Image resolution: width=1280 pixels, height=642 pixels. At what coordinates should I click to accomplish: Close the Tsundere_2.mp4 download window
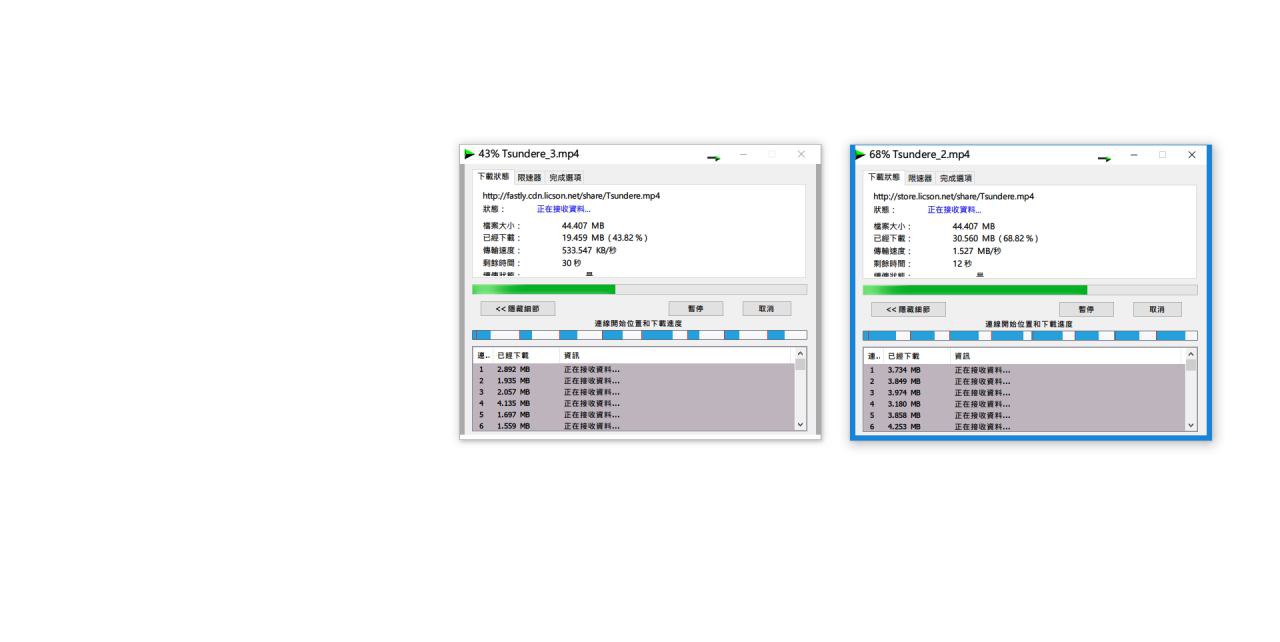pyautogui.click(x=1191, y=155)
